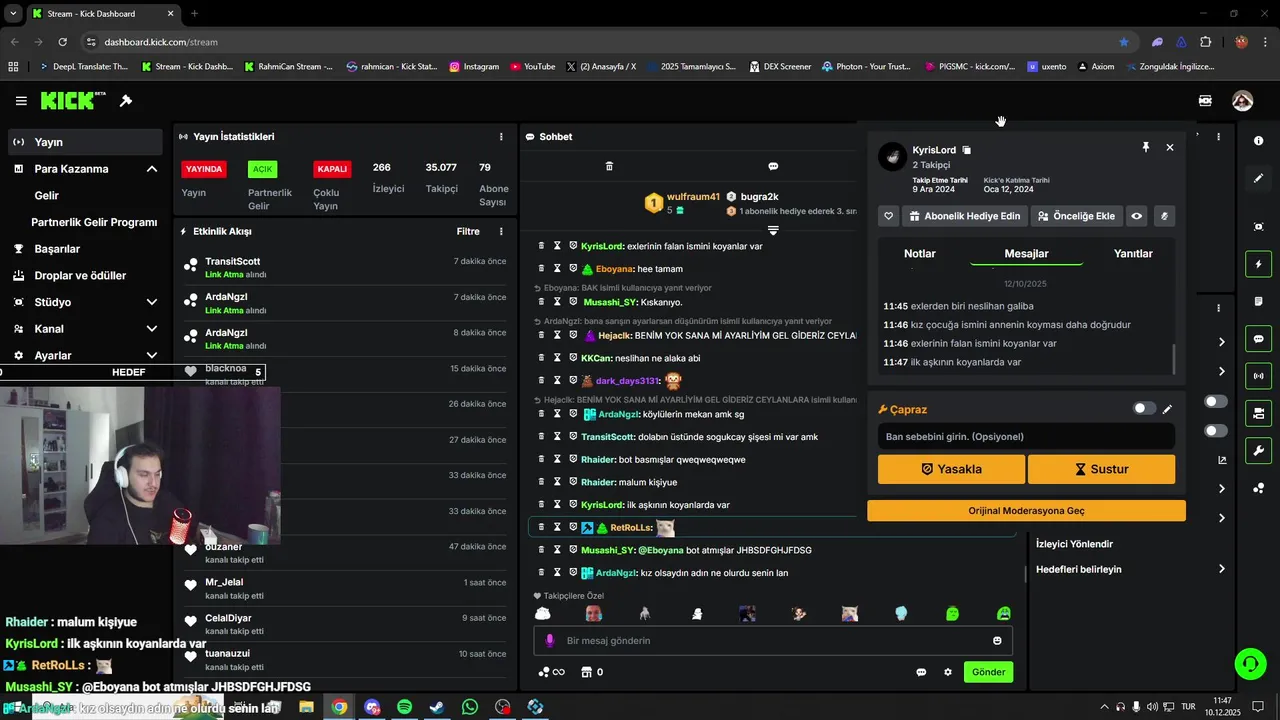The width and height of the screenshot is (1280, 720).
Task: Toggle the chat panel icon in right sidebar
Action: tap(1258, 339)
